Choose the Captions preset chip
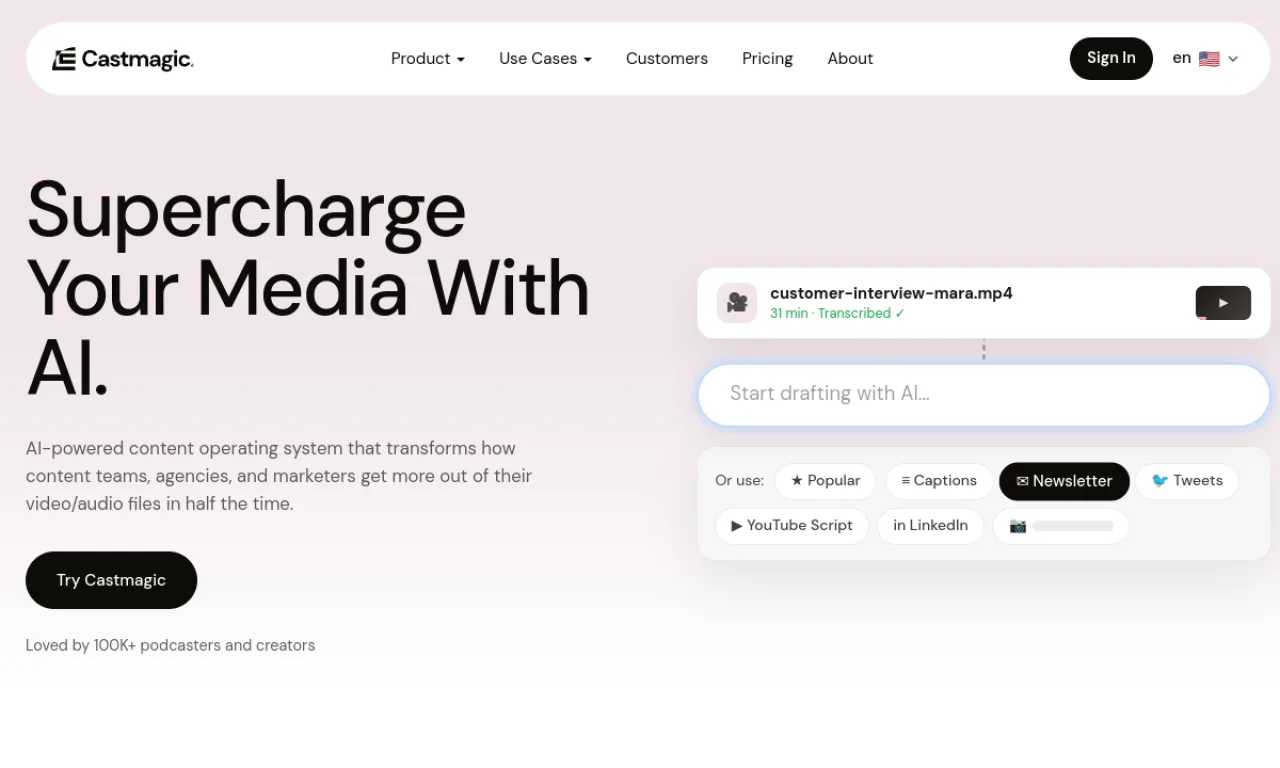Screen dimensions: 1280x768 pos(939,481)
